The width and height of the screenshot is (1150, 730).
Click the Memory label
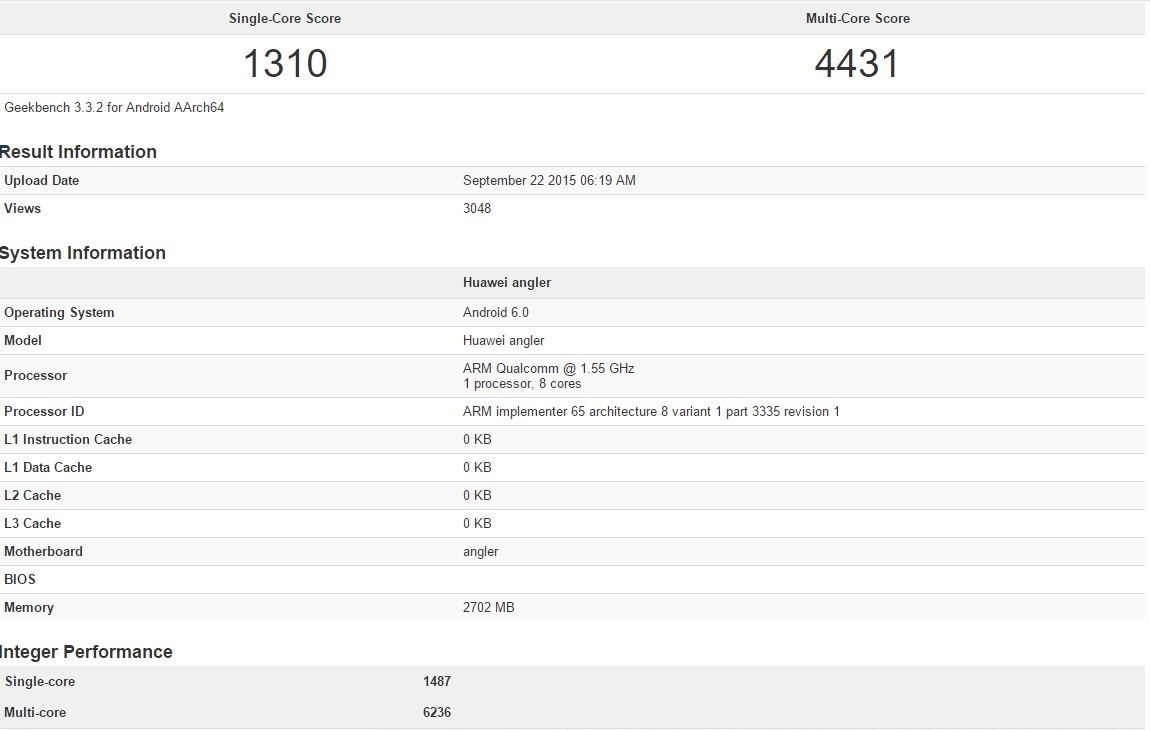pyautogui.click(x=29, y=607)
